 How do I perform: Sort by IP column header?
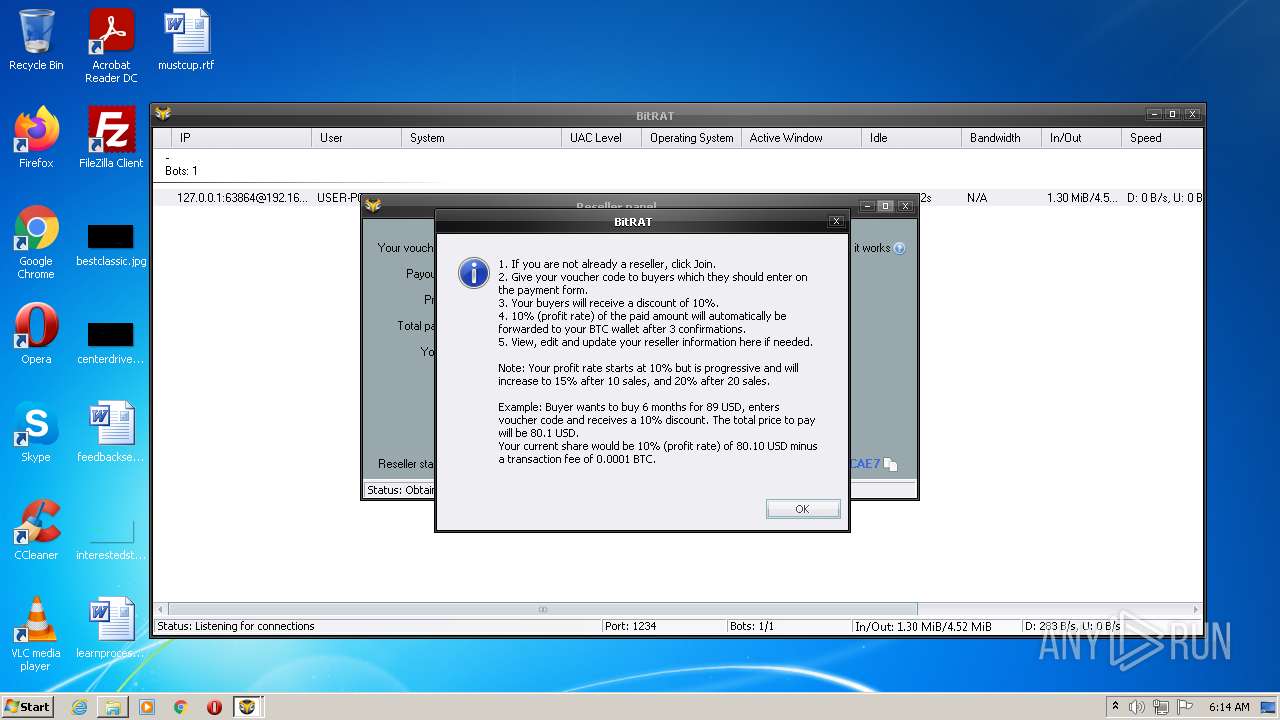241,138
